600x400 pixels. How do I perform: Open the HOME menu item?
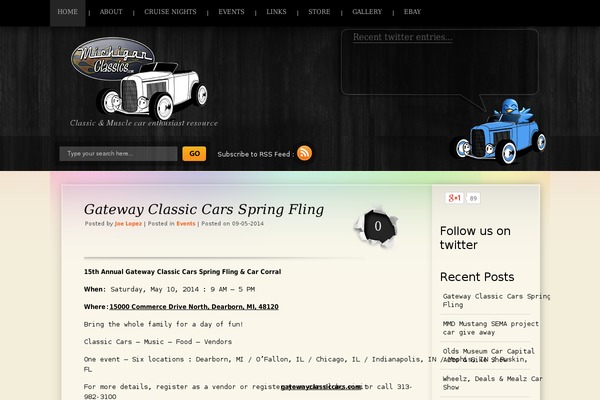[x=68, y=12]
